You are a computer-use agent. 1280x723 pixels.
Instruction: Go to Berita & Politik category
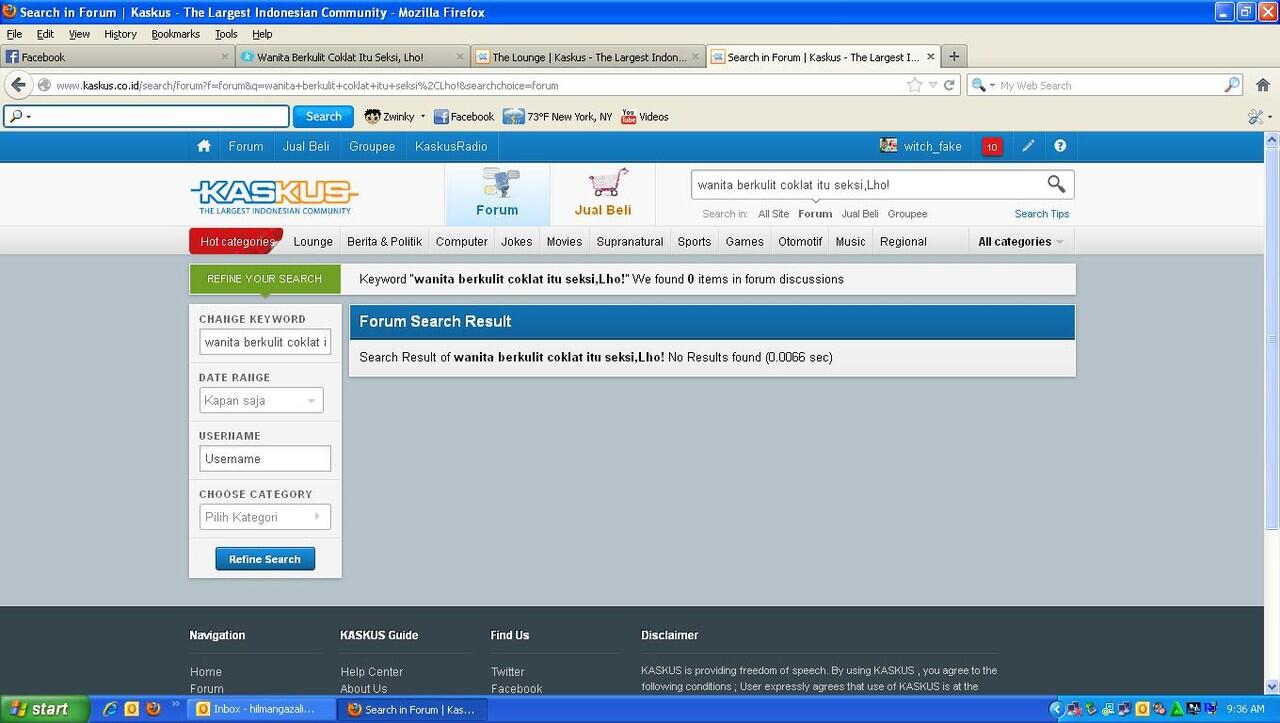click(384, 241)
